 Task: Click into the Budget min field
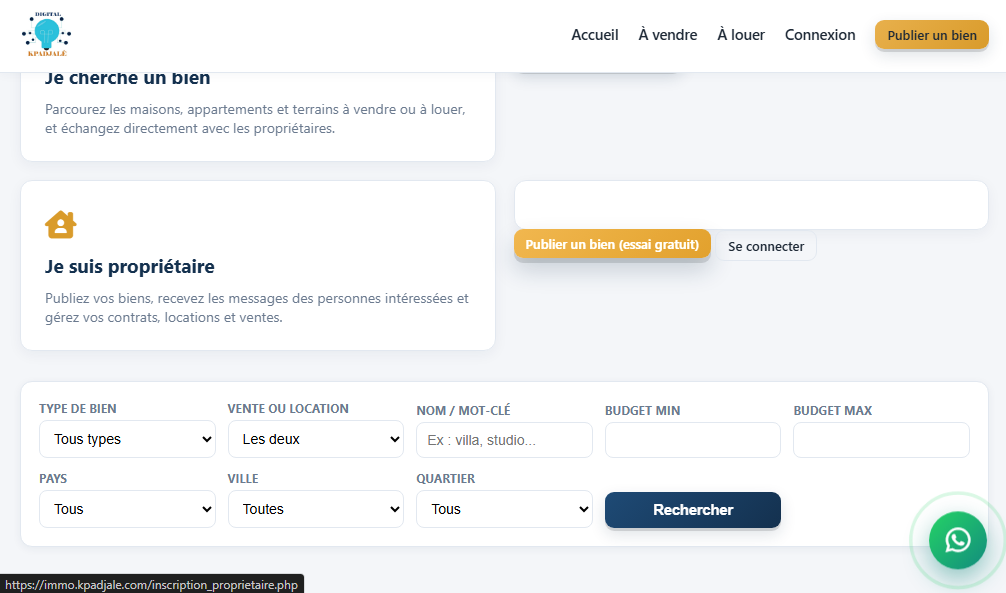click(693, 440)
